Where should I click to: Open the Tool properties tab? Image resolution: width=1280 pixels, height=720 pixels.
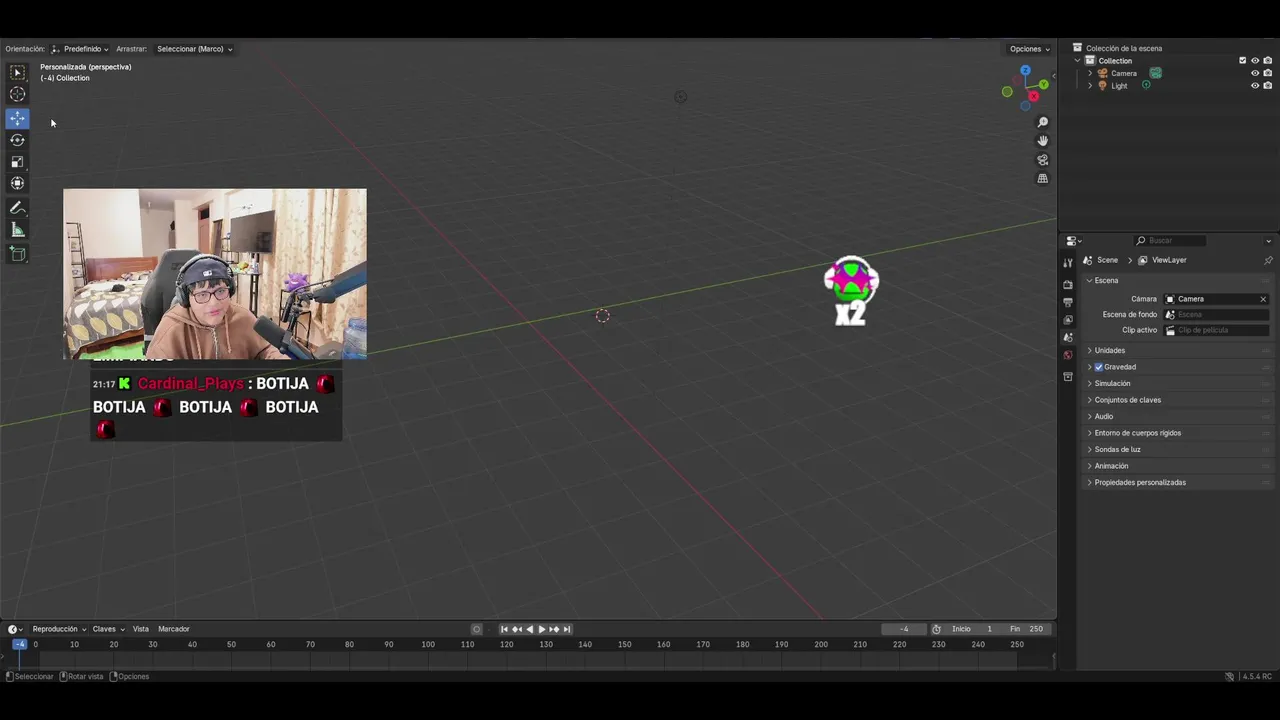tap(1067, 262)
